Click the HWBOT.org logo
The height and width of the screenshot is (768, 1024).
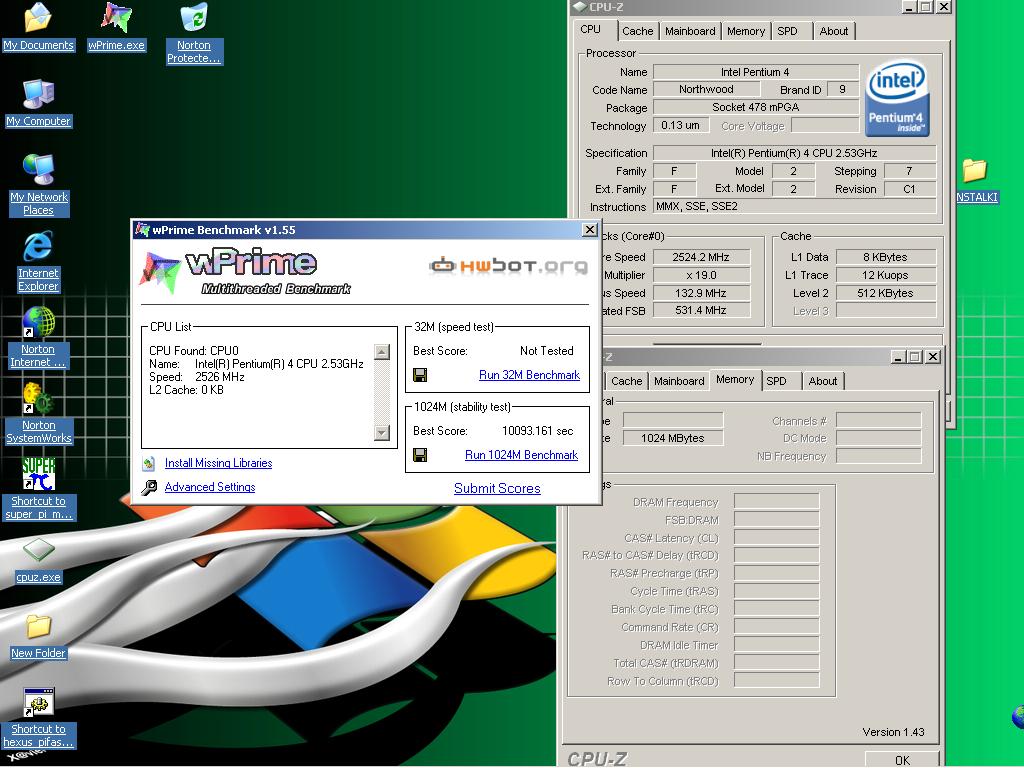(x=508, y=266)
